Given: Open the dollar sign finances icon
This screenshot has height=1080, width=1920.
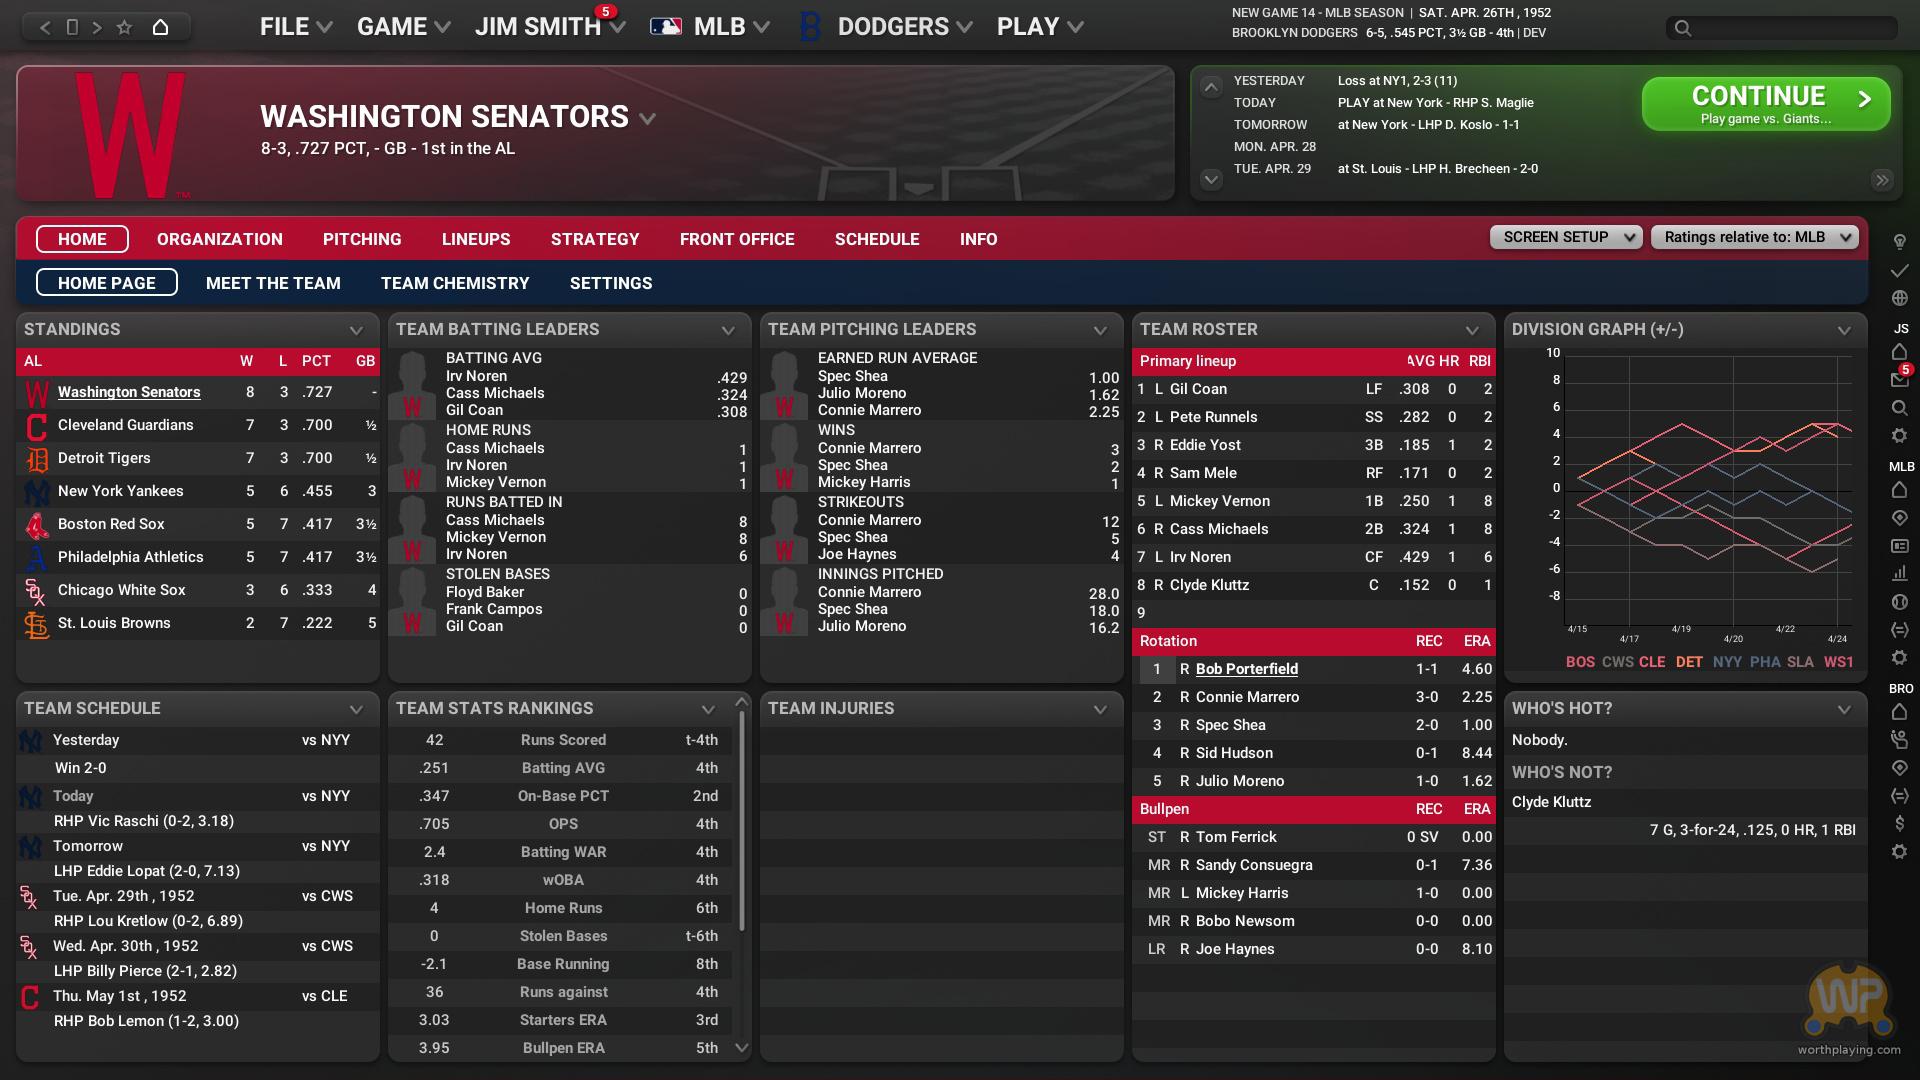Looking at the screenshot, I should click(x=1899, y=823).
